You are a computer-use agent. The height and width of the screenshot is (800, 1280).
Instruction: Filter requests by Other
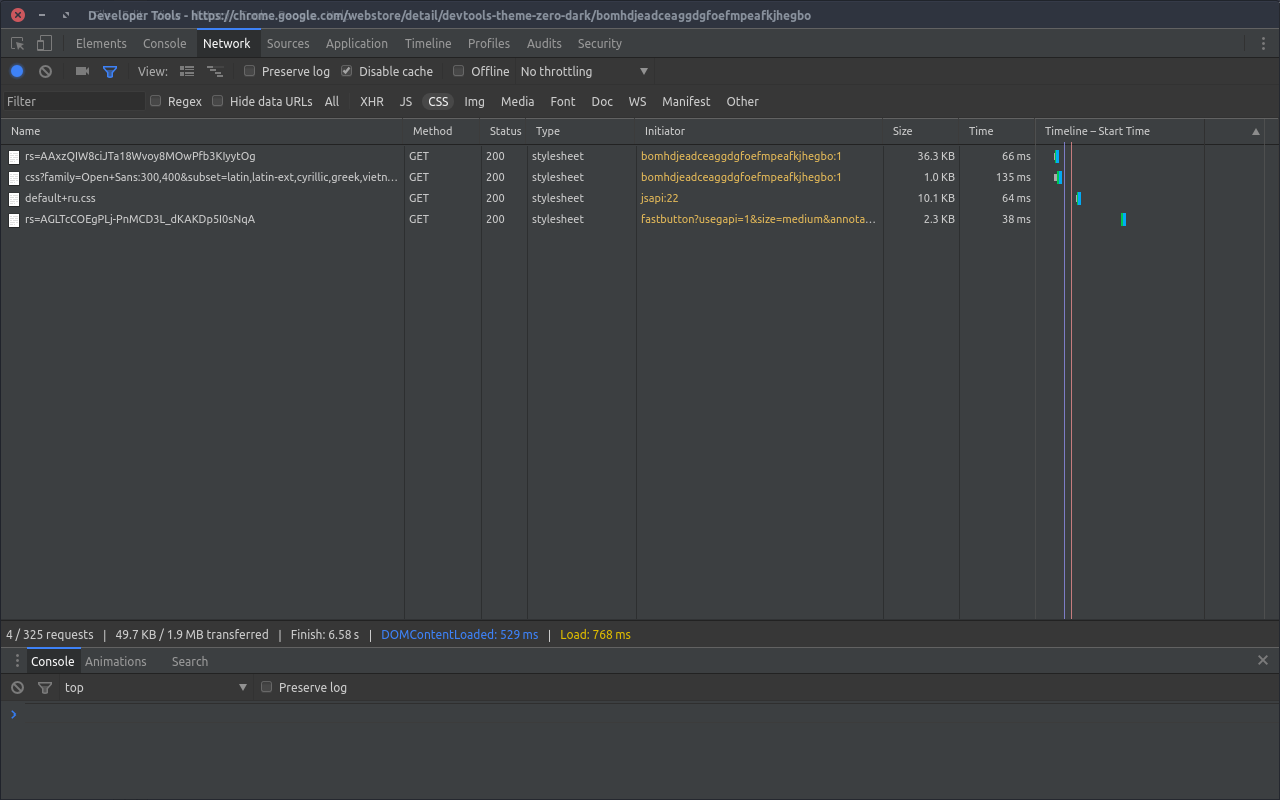coord(743,101)
